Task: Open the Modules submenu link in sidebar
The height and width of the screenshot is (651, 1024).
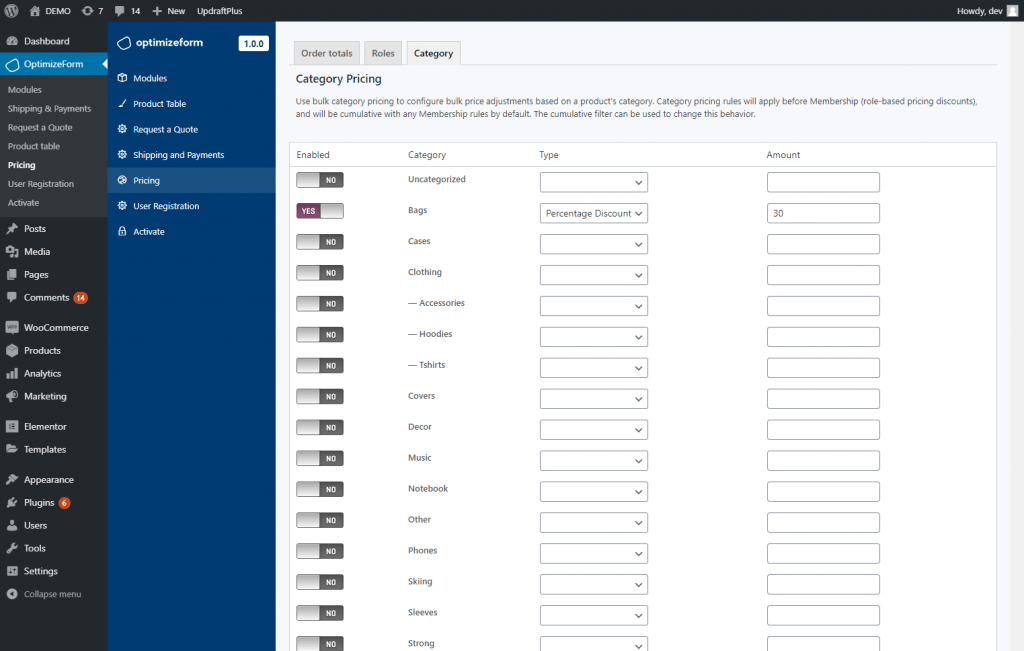Action: point(25,89)
